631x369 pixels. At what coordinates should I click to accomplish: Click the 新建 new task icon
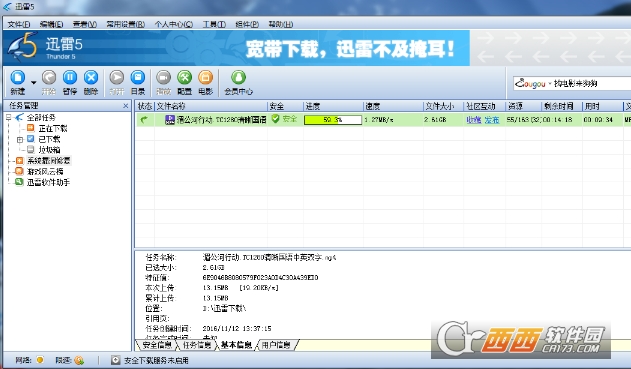coord(18,77)
